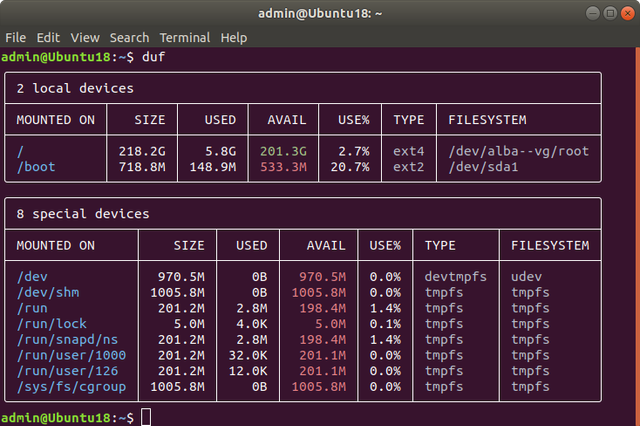This screenshot has height=426, width=640.
Task: Open the View menu
Action: tap(85, 37)
